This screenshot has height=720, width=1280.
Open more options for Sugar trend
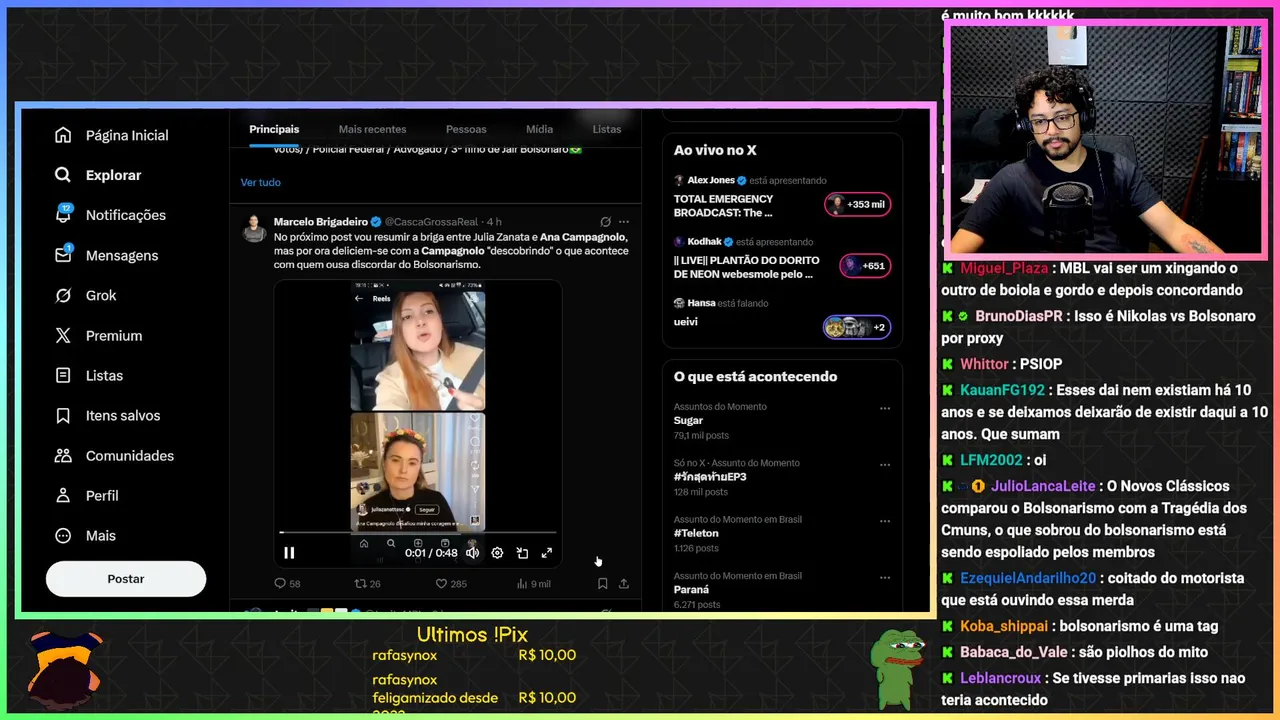(x=884, y=408)
